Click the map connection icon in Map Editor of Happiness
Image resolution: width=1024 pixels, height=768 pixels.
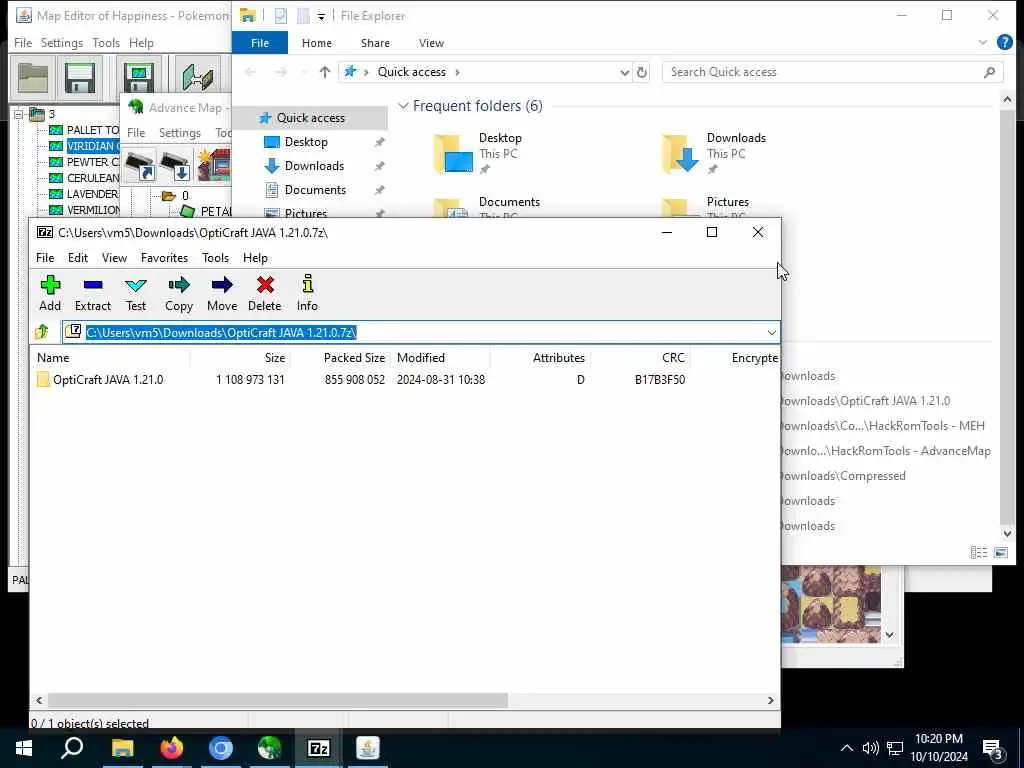(197, 78)
